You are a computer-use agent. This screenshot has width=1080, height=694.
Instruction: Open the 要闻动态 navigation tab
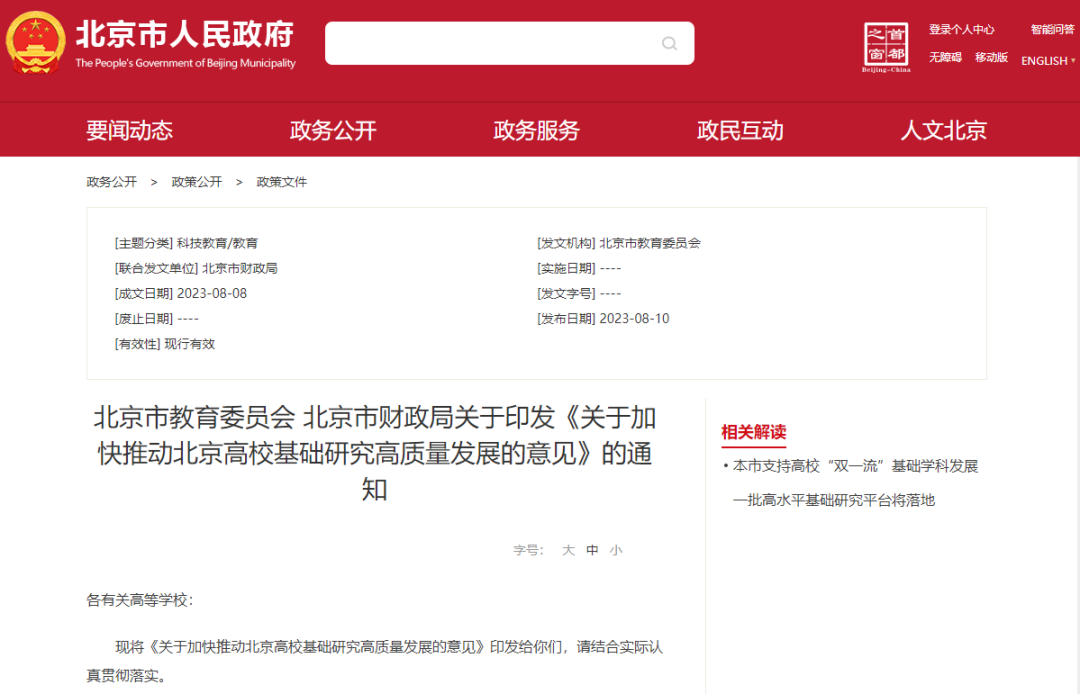point(129,131)
